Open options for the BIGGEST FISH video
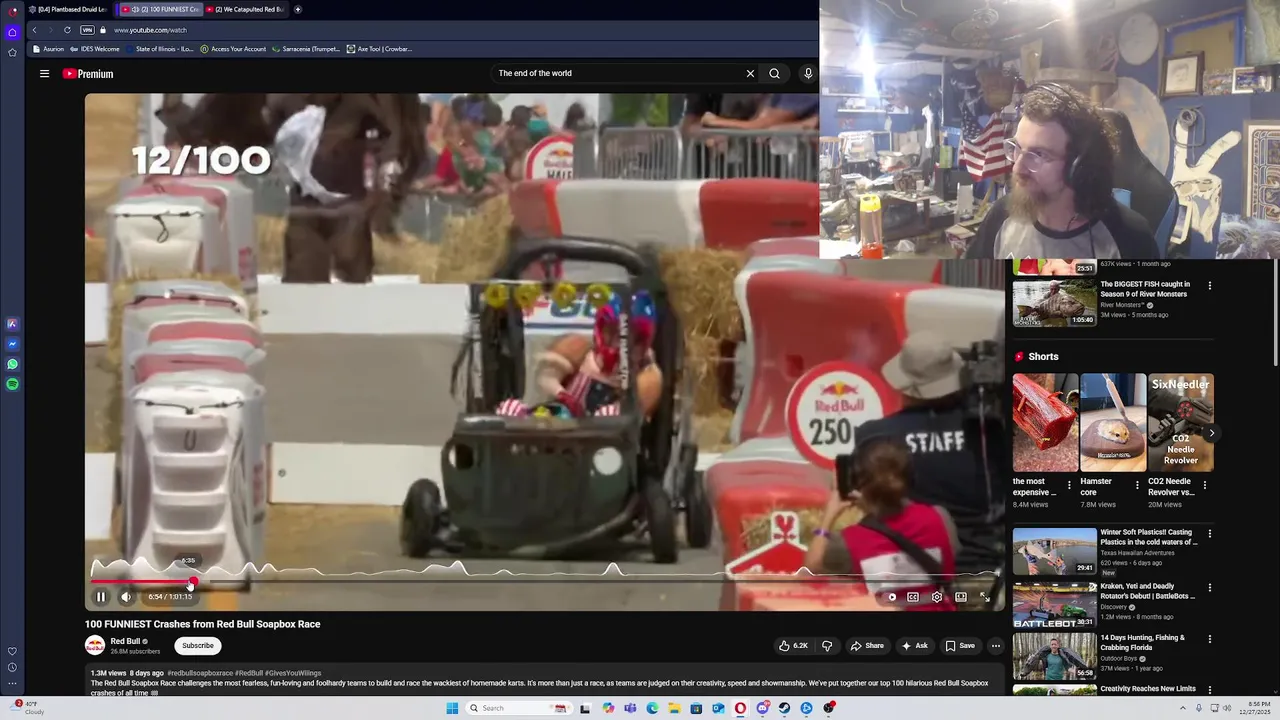Screen dimensions: 1280x720 pyautogui.click(x=1210, y=286)
